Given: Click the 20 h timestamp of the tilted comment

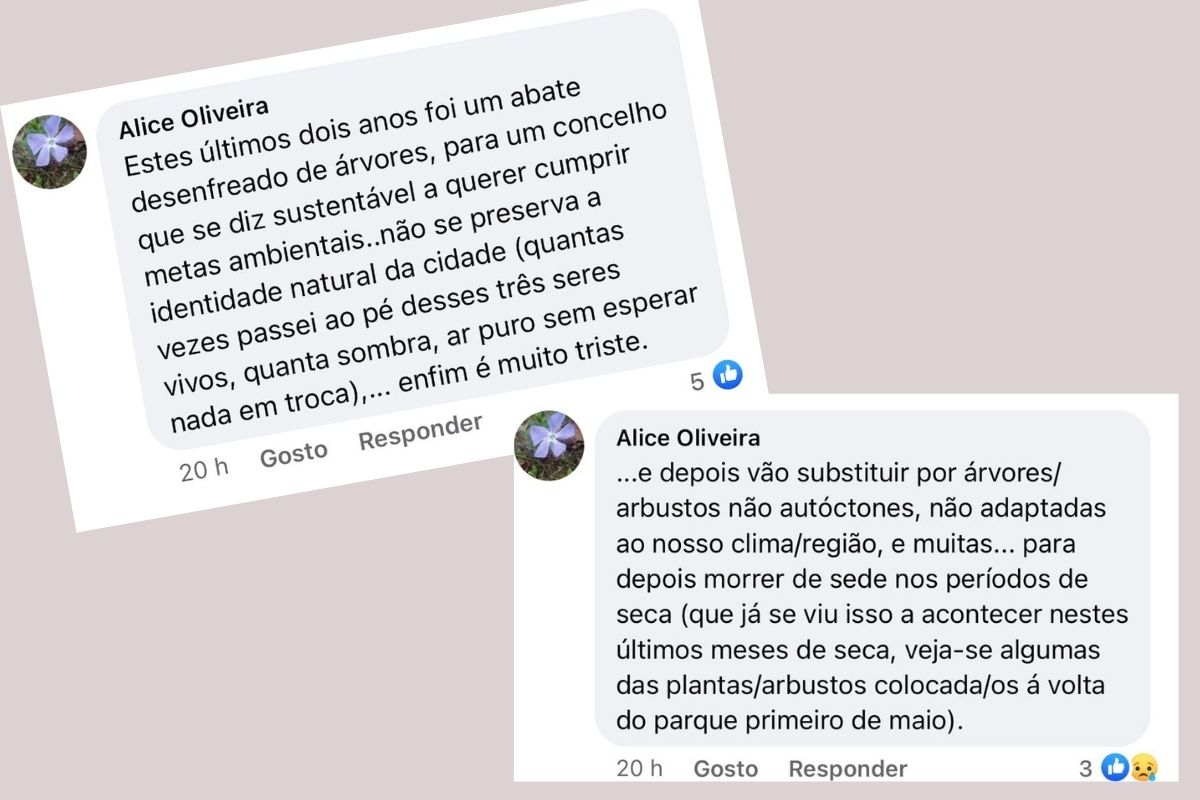Looking at the screenshot, I should click(x=204, y=469).
